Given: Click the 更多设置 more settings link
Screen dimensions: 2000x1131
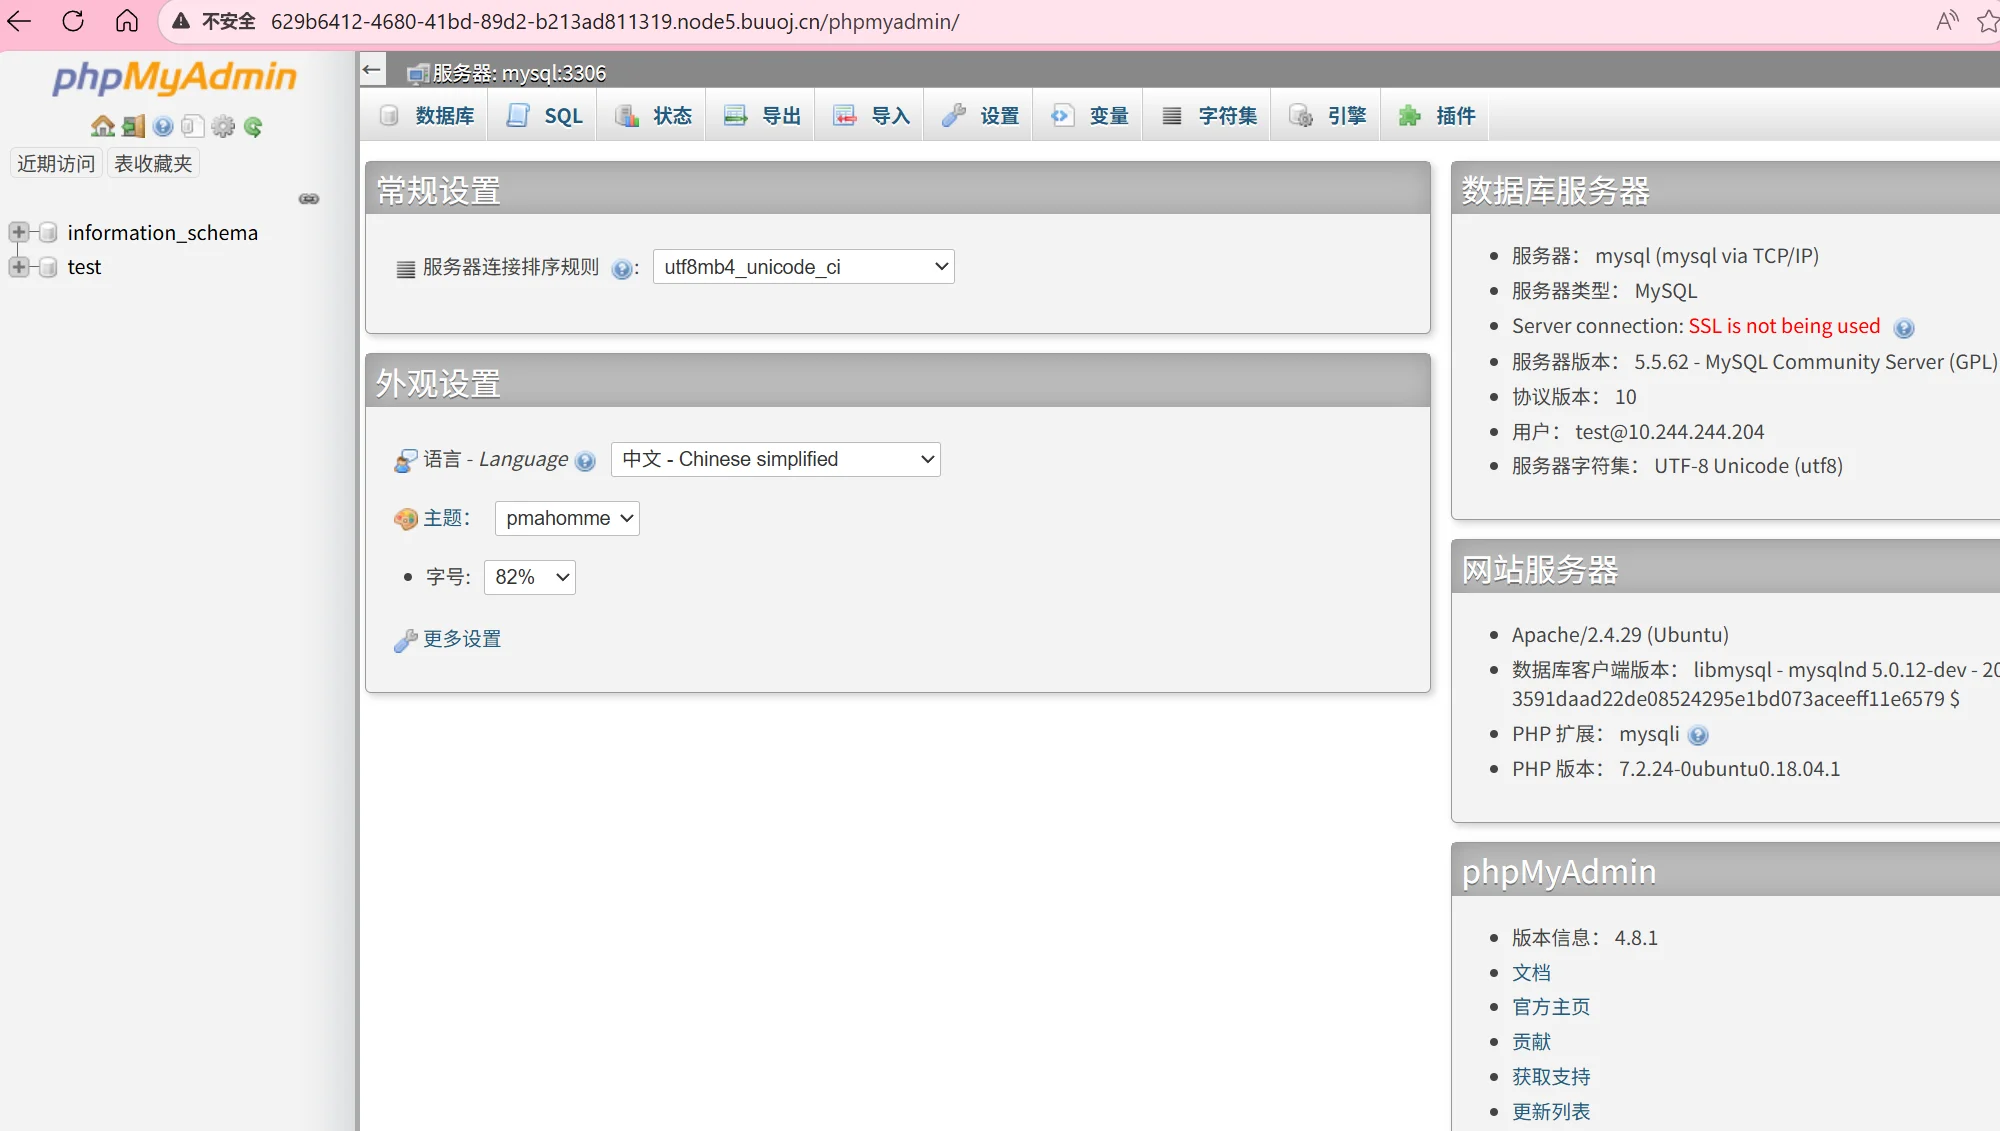Looking at the screenshot, I should 461,639.
